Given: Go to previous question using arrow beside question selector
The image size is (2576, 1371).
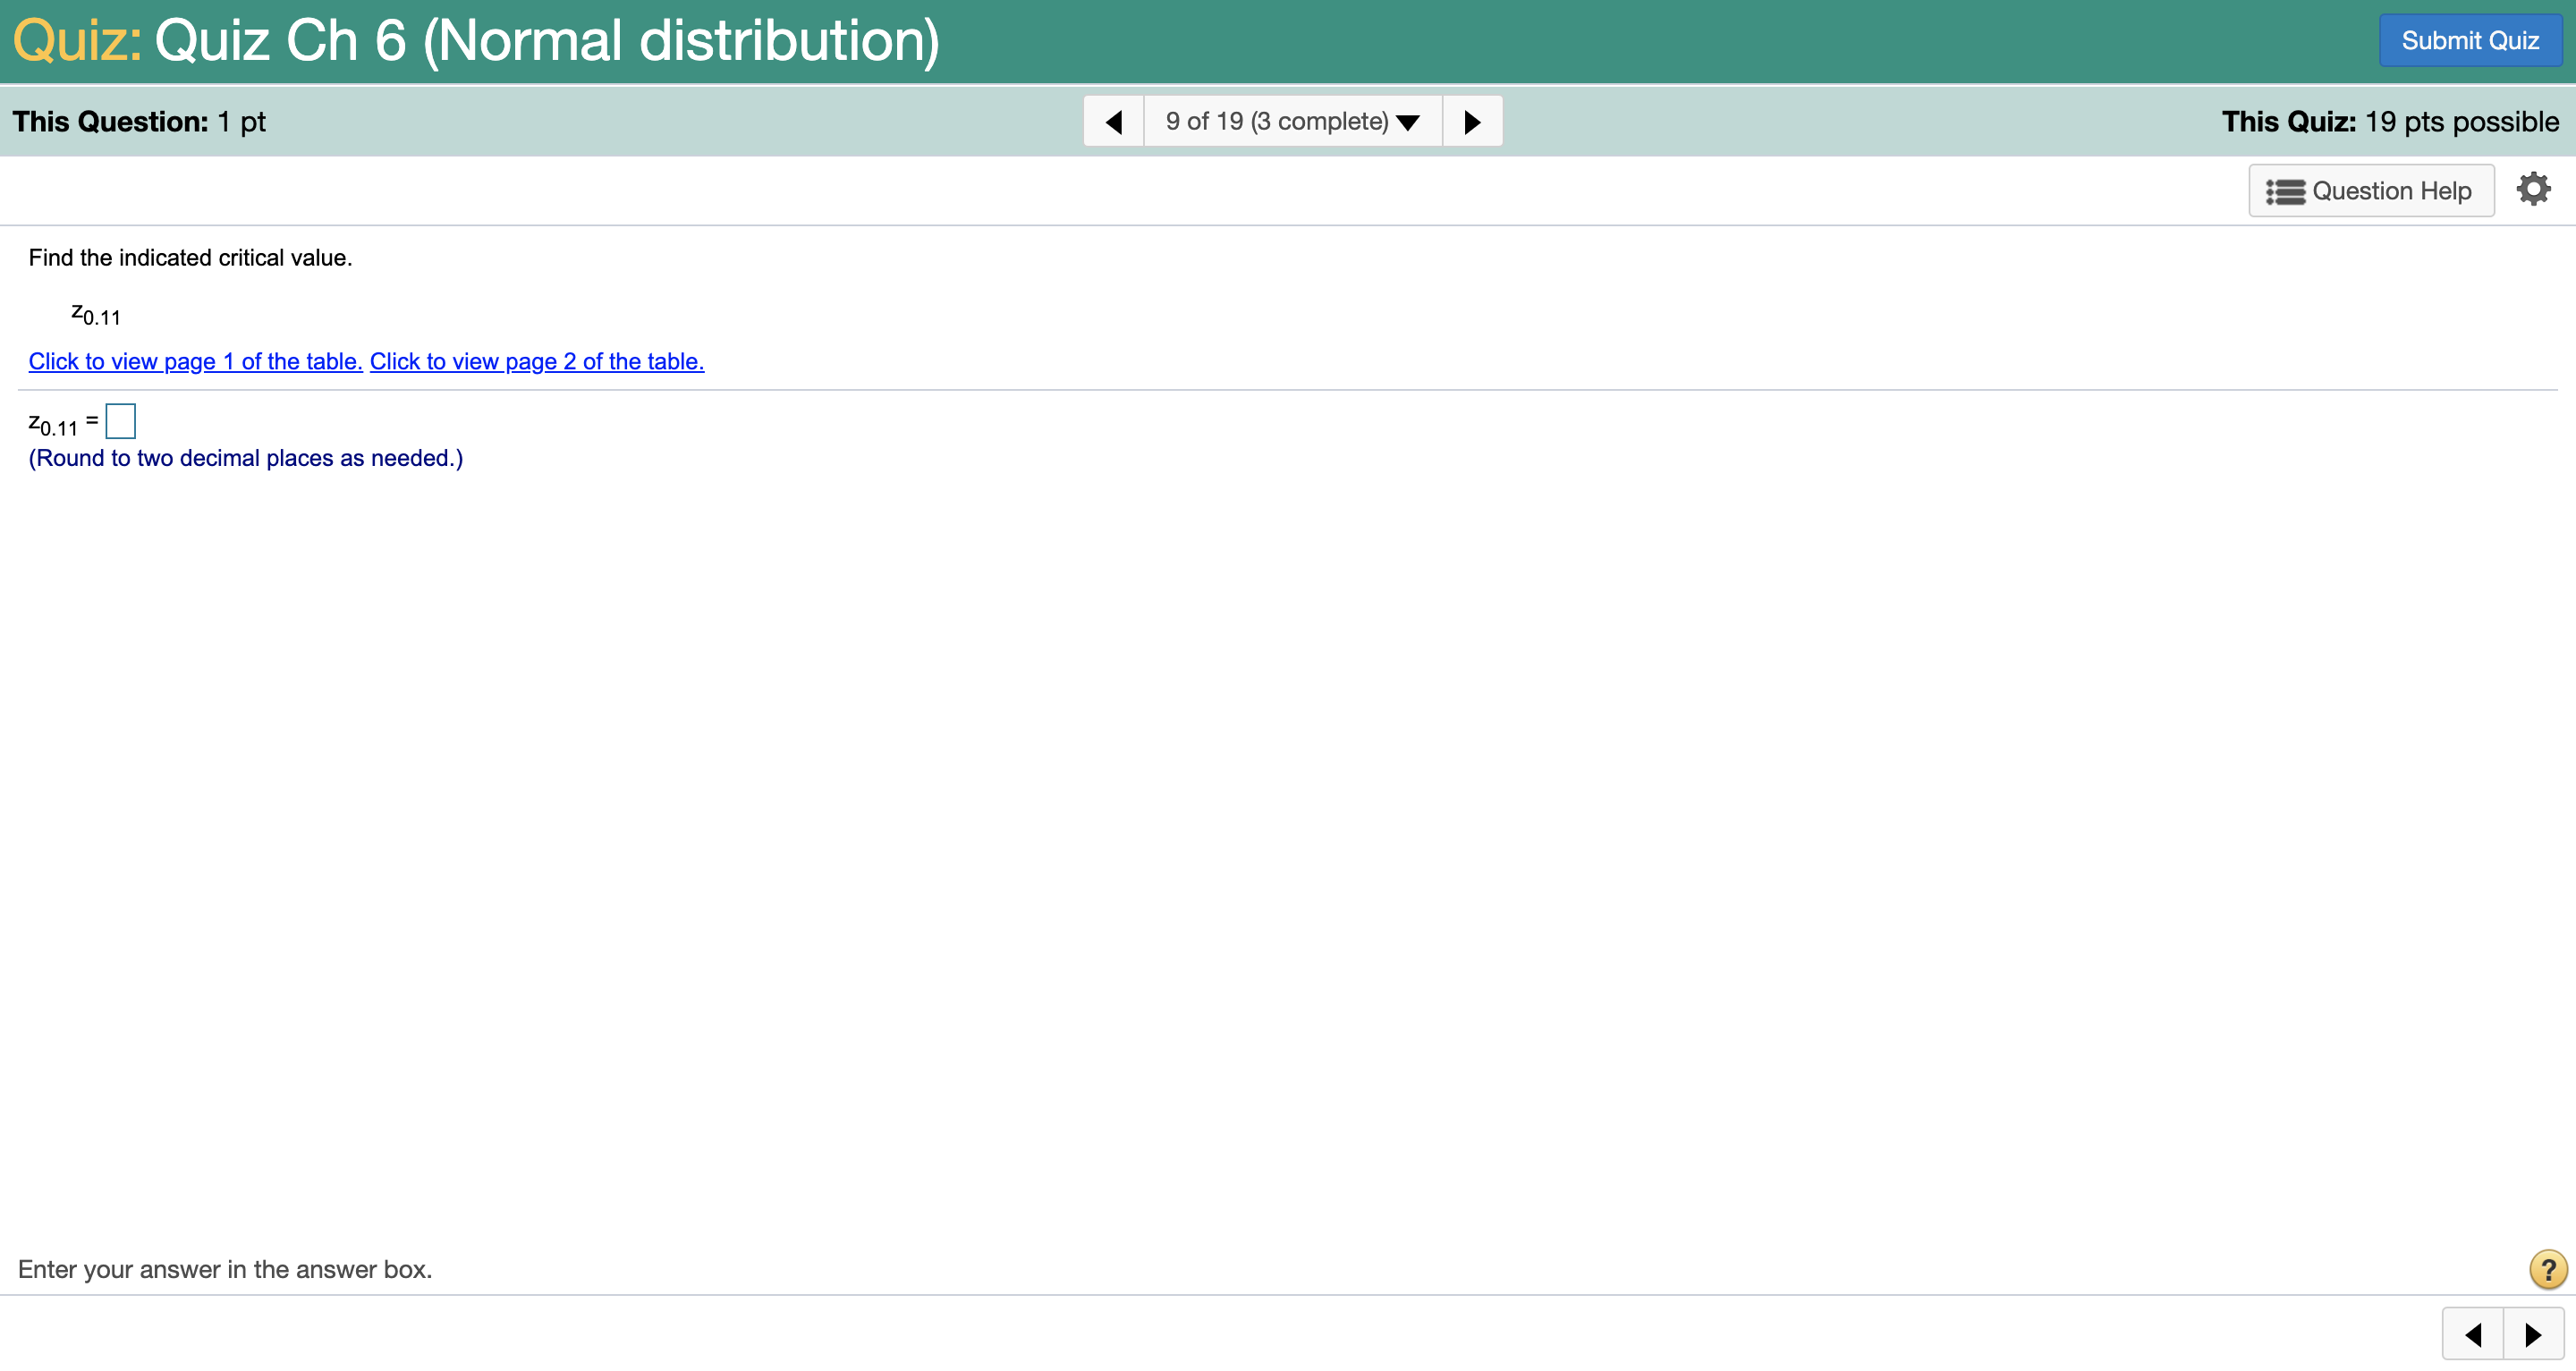Looking at the screenshot, I should tap(1114, 122).
